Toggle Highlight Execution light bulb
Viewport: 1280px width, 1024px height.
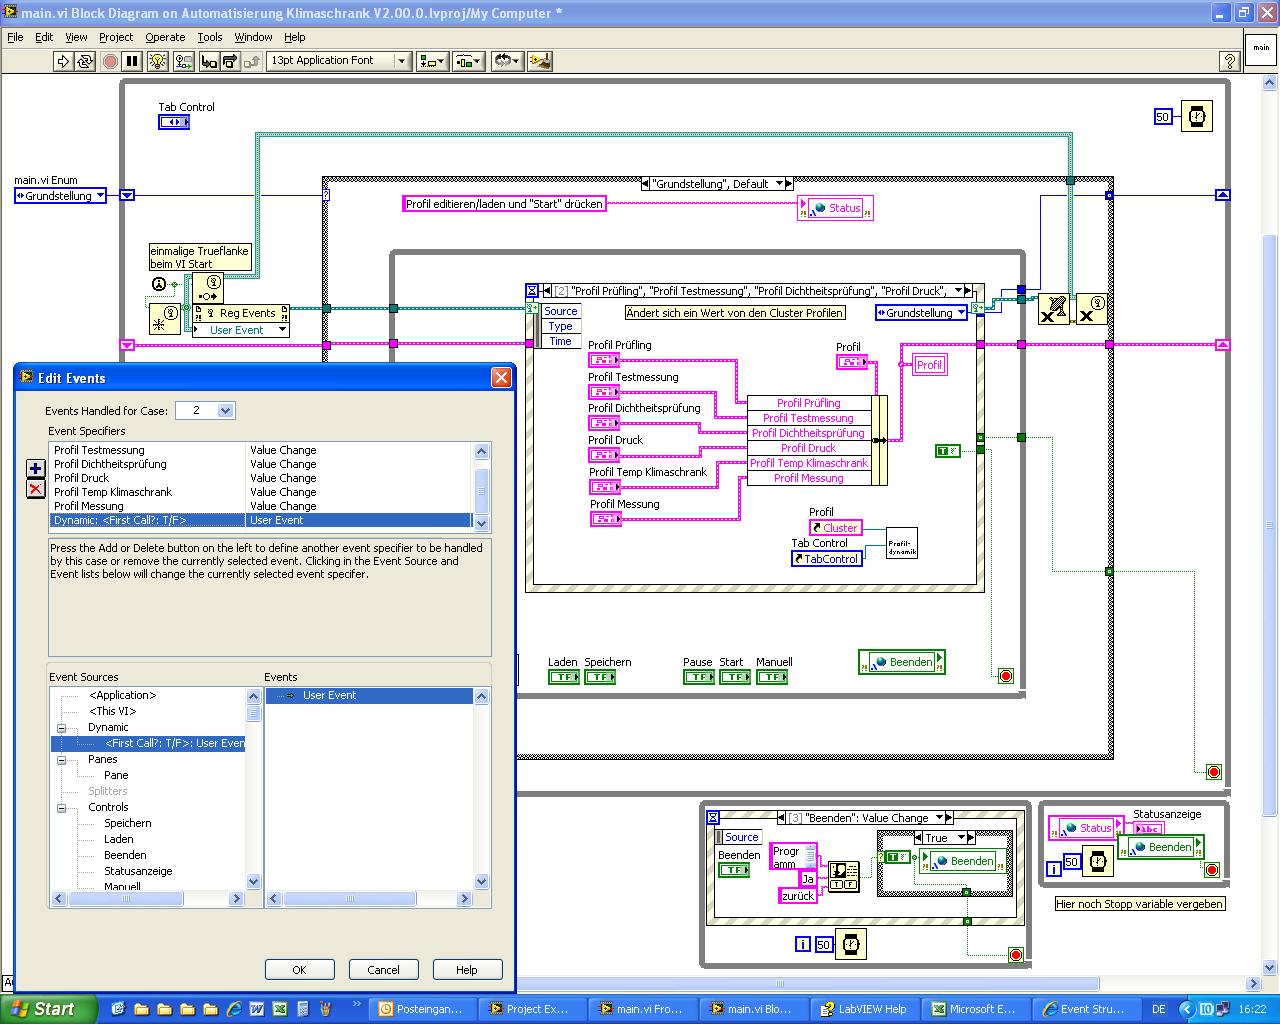(x=158, y=61)
